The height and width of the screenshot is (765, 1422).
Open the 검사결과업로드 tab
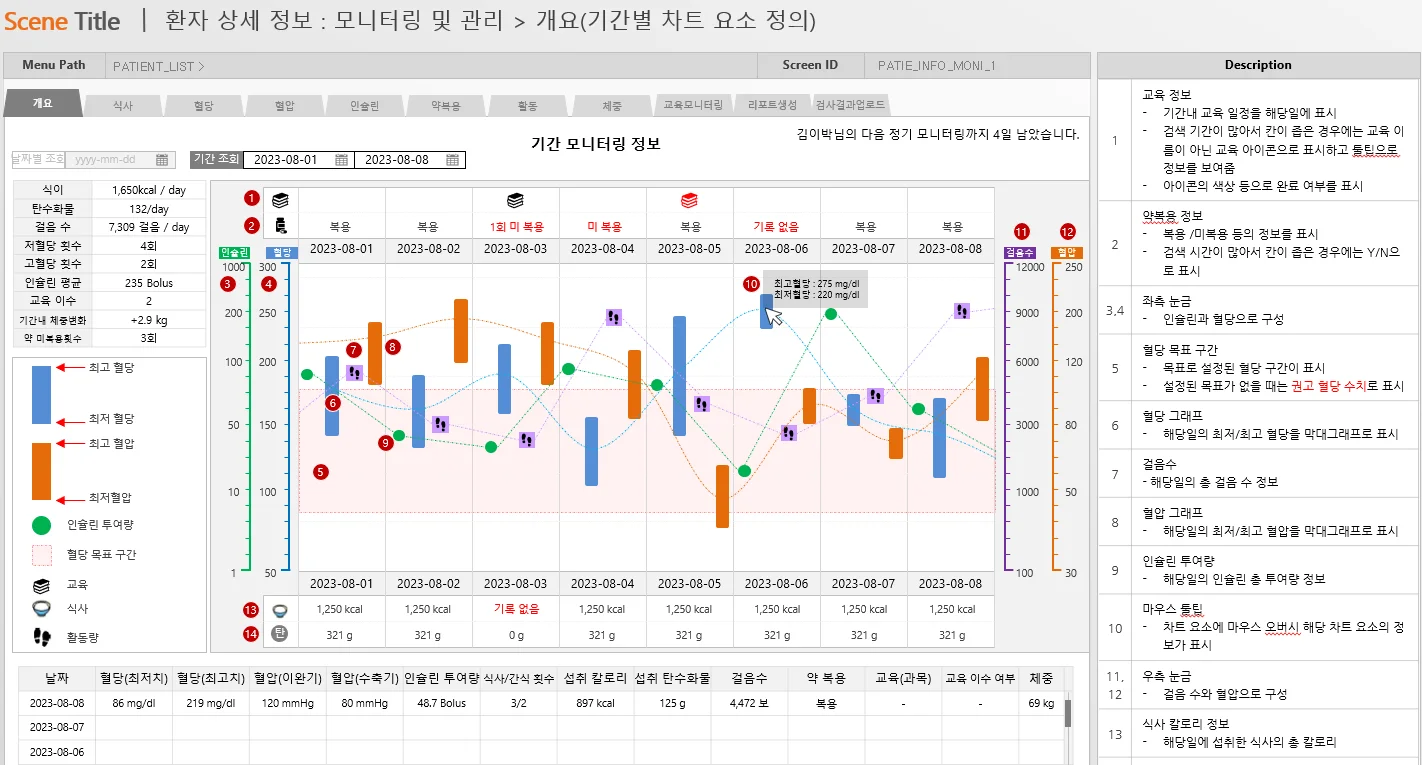click(x=850, y=105)
